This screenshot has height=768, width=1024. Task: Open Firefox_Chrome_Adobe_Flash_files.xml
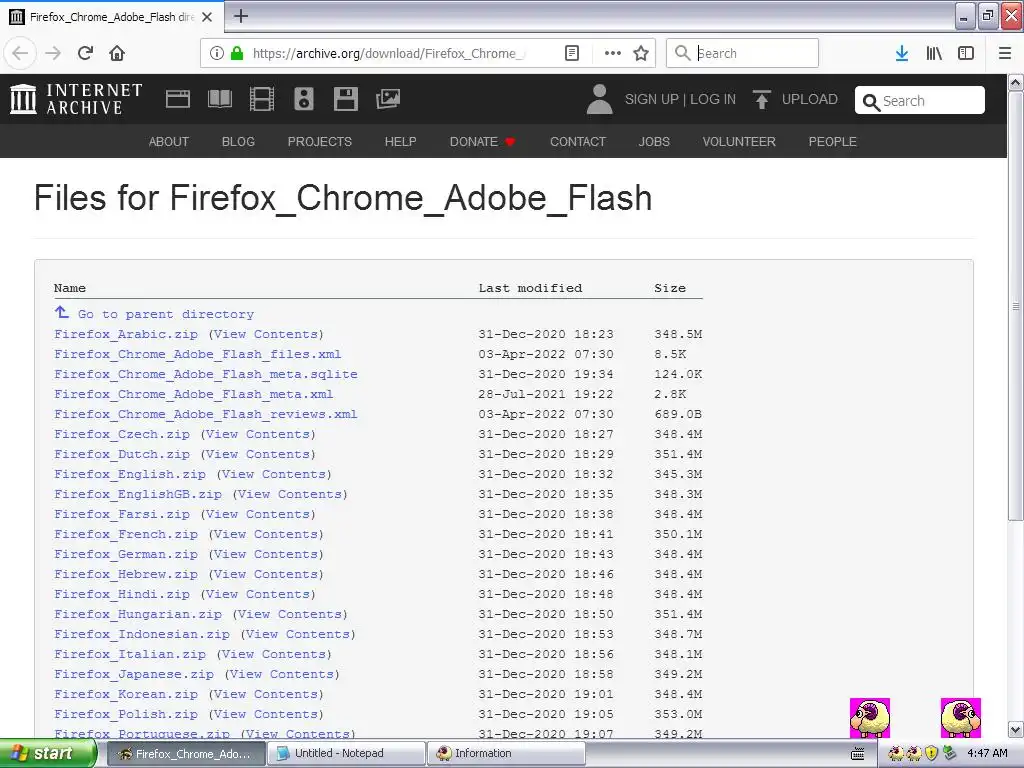click(198, 354)
